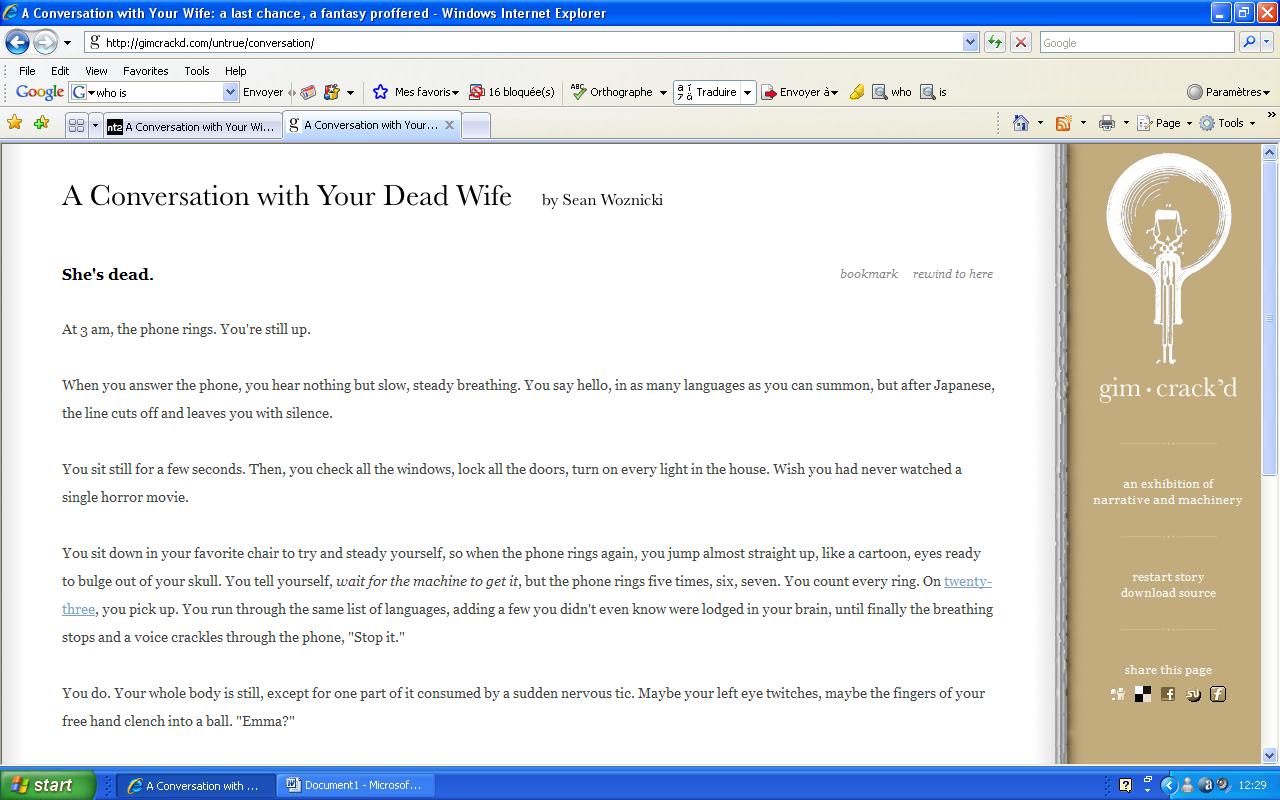
Task: Open the File menu
Action: tap(27, 71)
